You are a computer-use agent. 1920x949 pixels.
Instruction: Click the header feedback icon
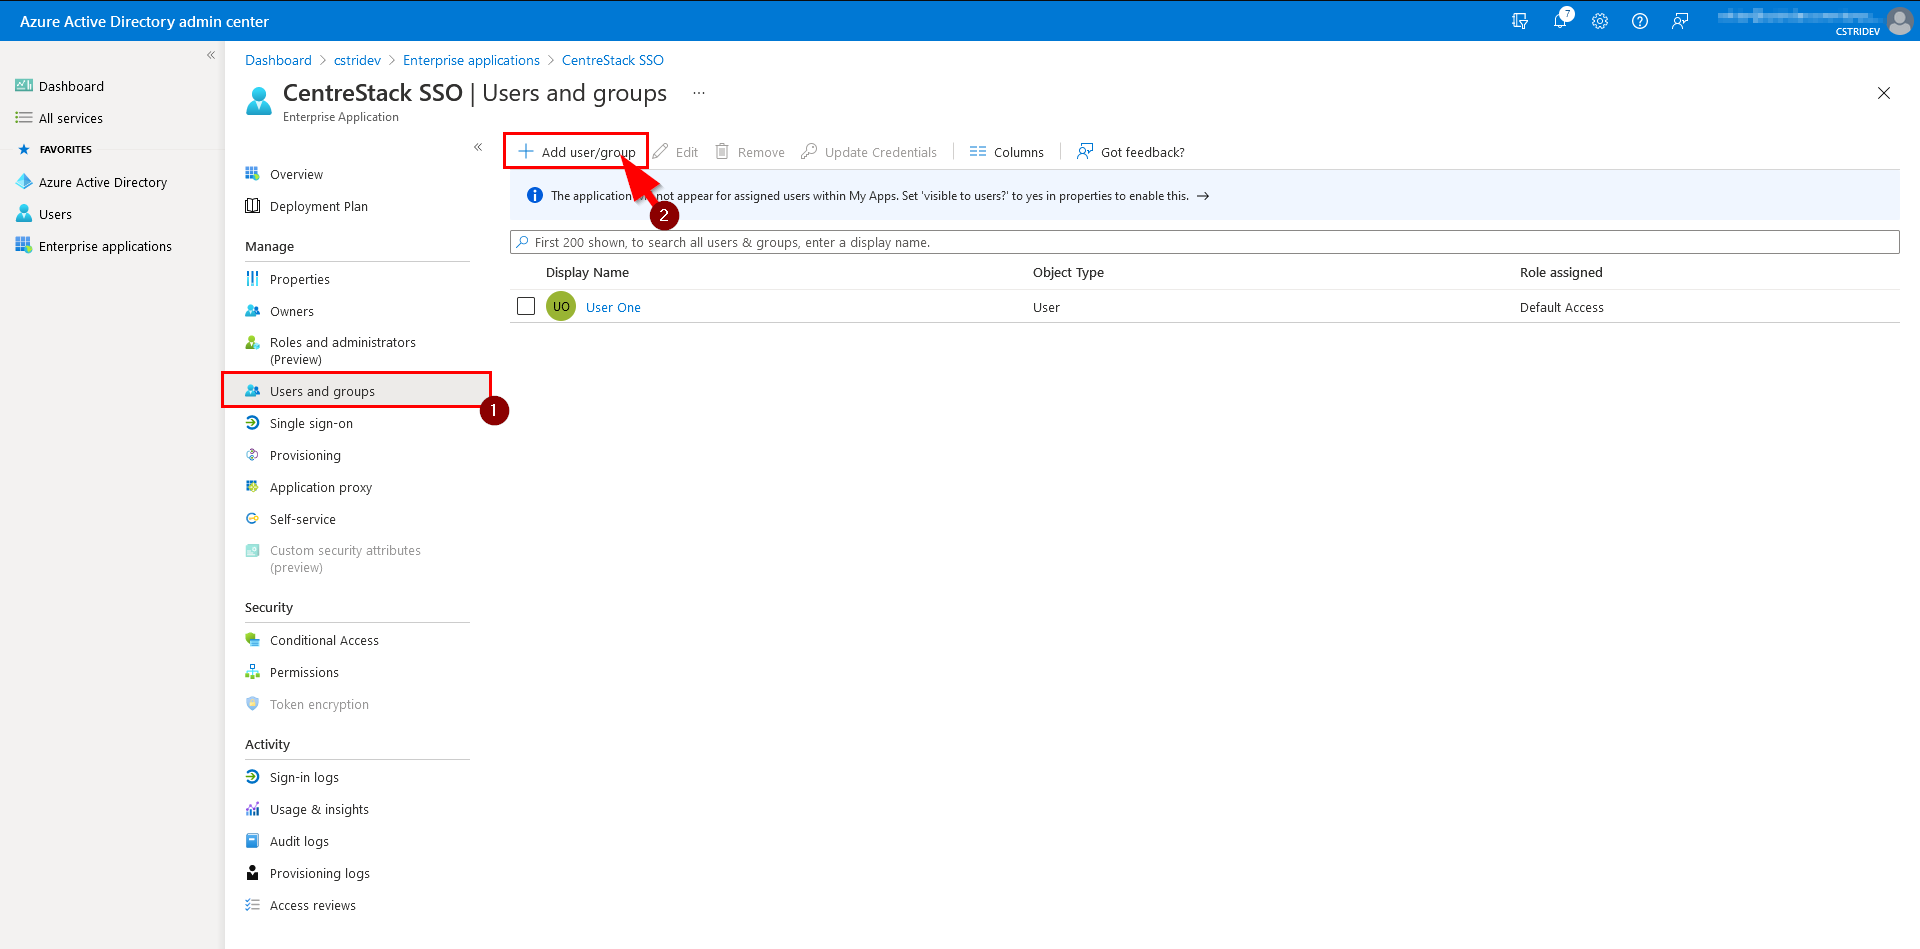click(1680, 21)
